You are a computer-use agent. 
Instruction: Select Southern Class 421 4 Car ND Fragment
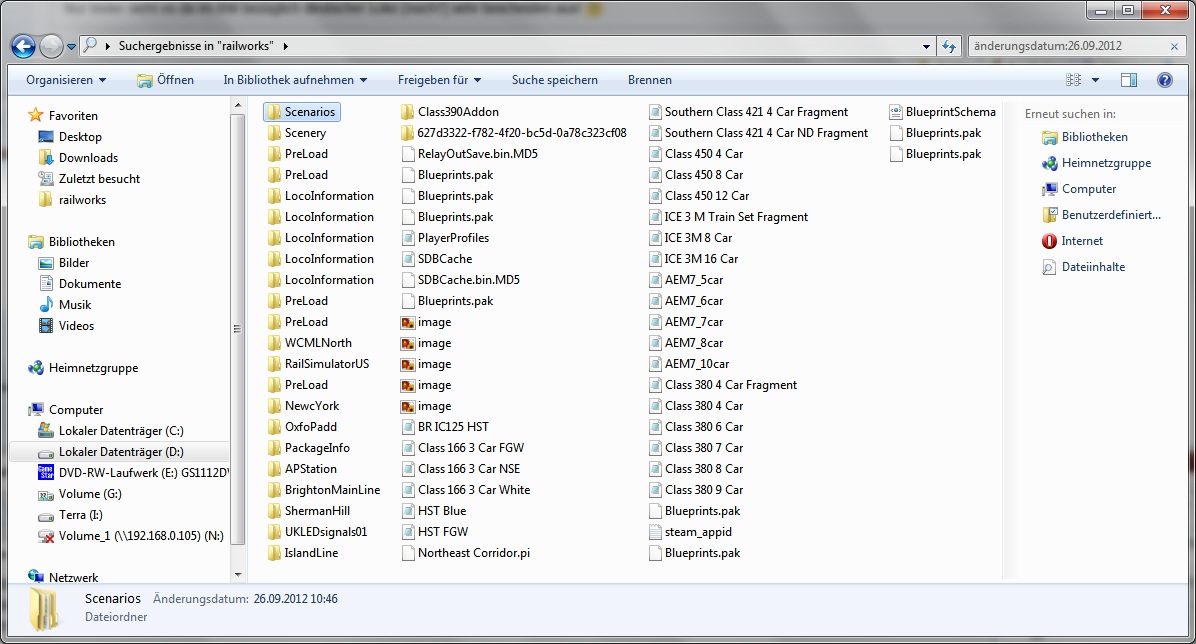(x=758, y=133)
